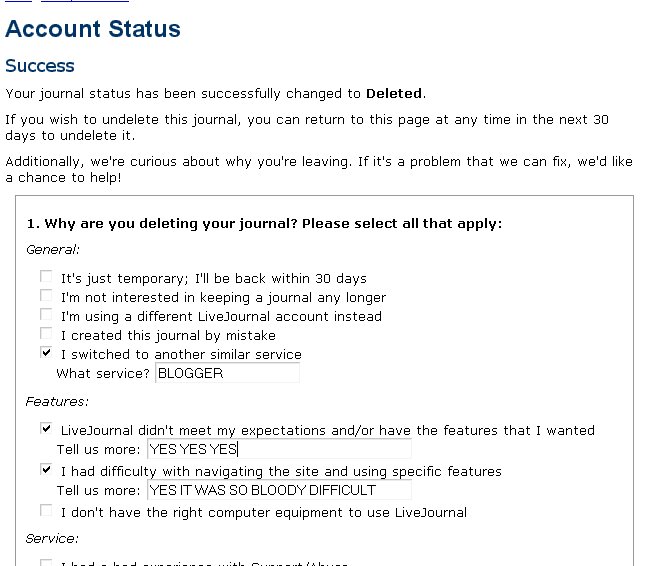Click the italic "Service:" section label
Screen dimensions: 653x566
click(x=52, y=539)
